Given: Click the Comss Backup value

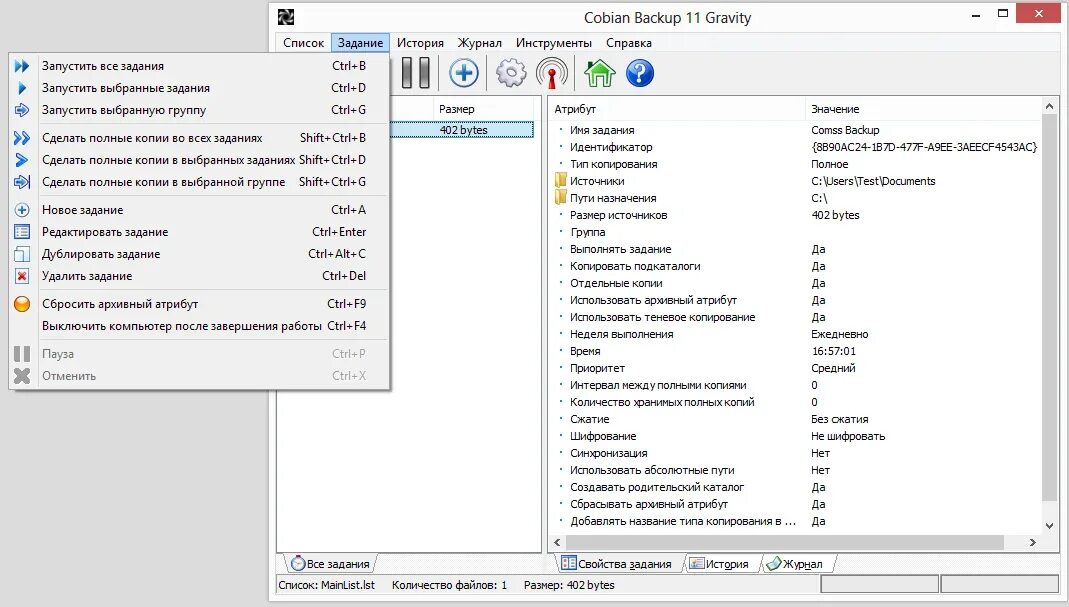Looking at the screenshot, I should pyautogui.click(x=845, y=130).
